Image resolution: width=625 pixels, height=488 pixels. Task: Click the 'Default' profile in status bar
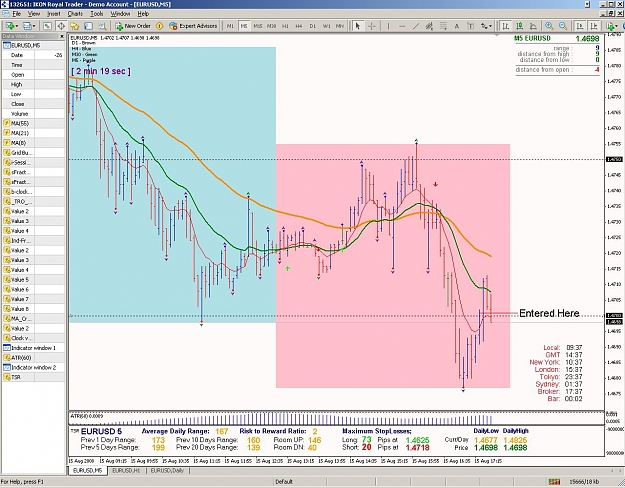[284, 482]
